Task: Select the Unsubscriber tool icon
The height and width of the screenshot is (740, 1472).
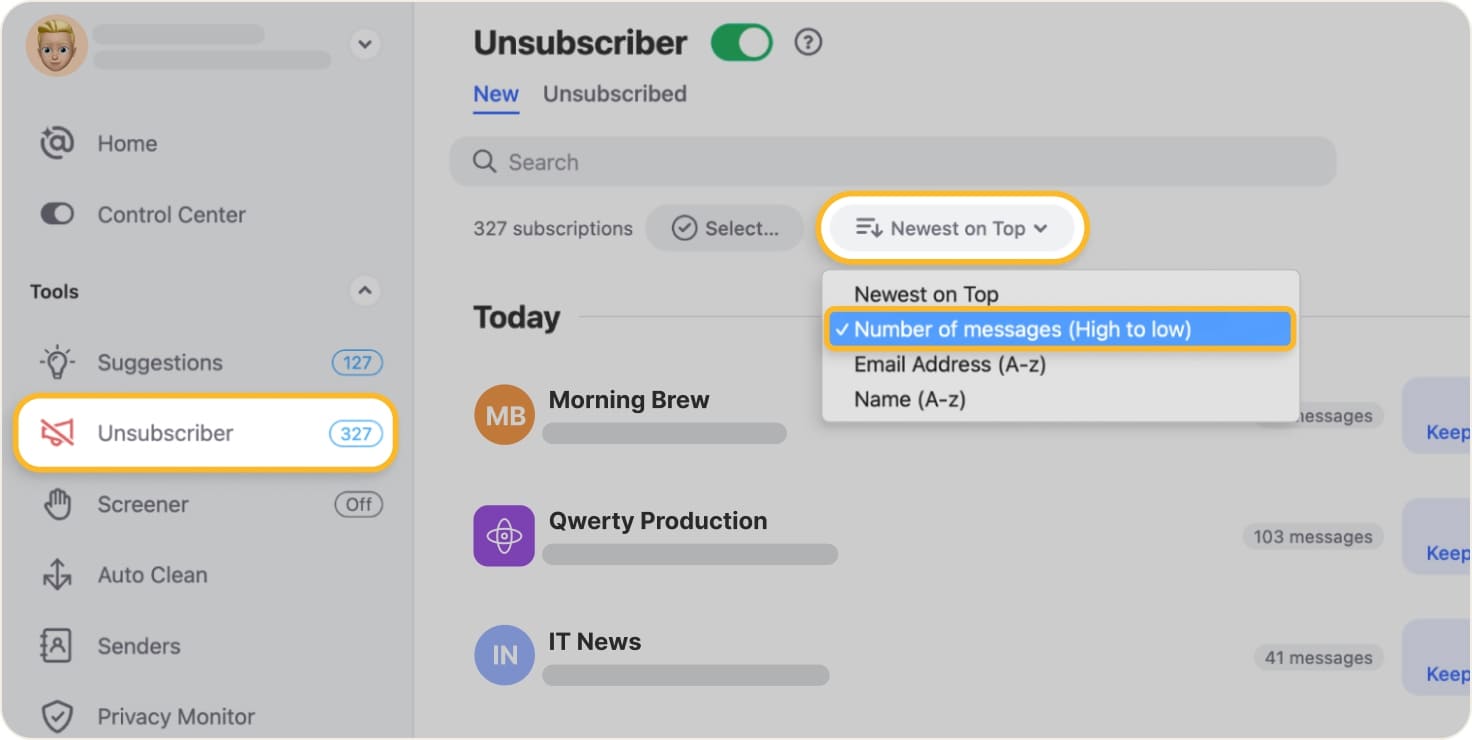Action: [58, 432]
